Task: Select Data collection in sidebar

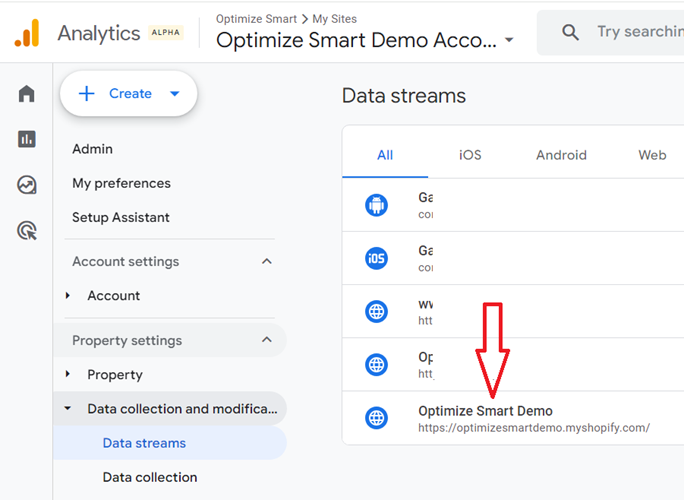Action: 150,477
